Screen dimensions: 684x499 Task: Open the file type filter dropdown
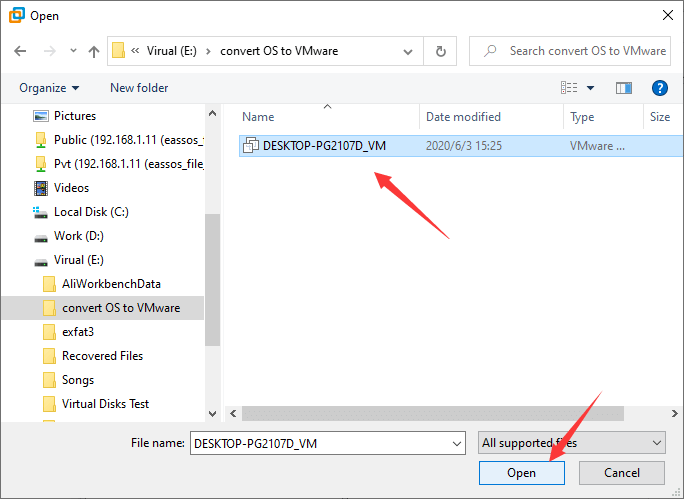pos(572,442)
